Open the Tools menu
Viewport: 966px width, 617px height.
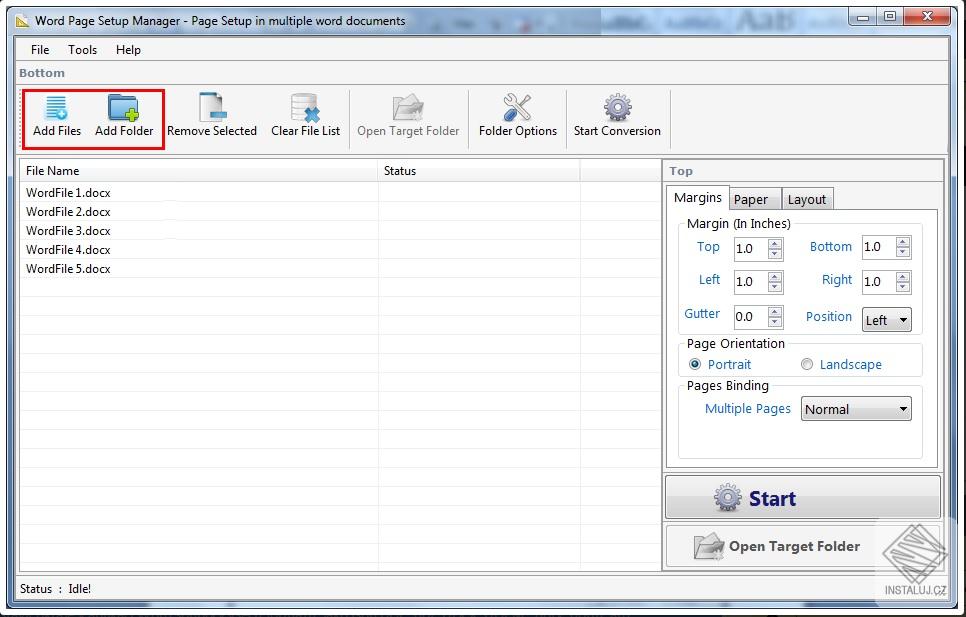pos(83,50)
